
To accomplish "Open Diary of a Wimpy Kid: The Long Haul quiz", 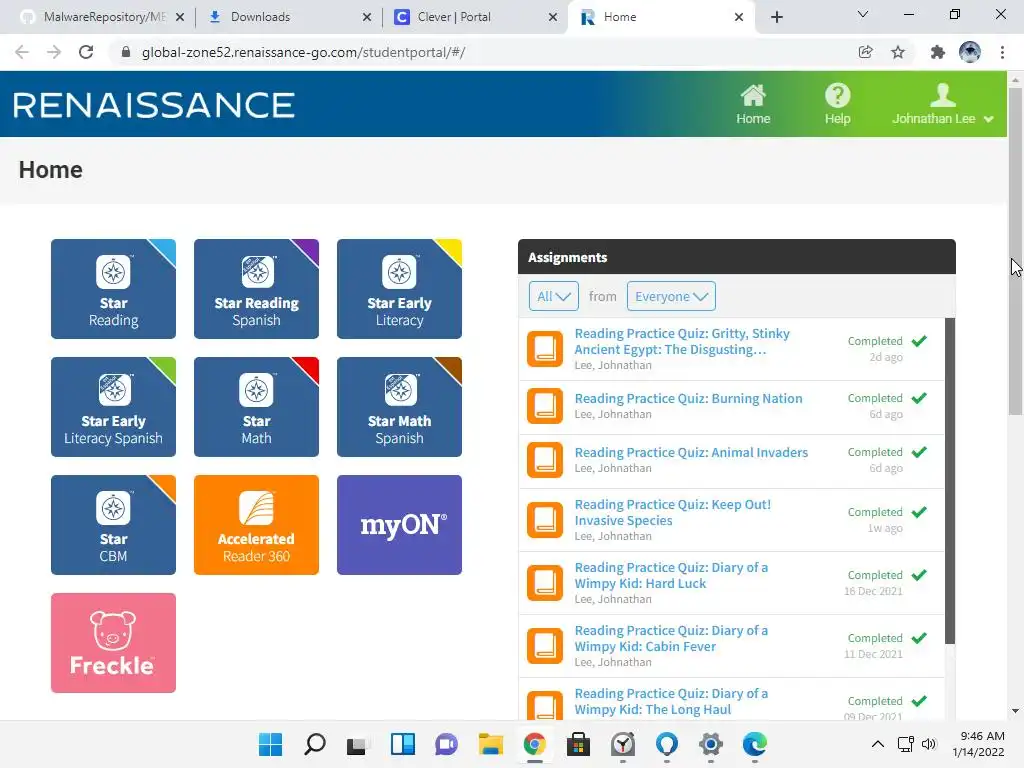I will click(x=671, y=701).
